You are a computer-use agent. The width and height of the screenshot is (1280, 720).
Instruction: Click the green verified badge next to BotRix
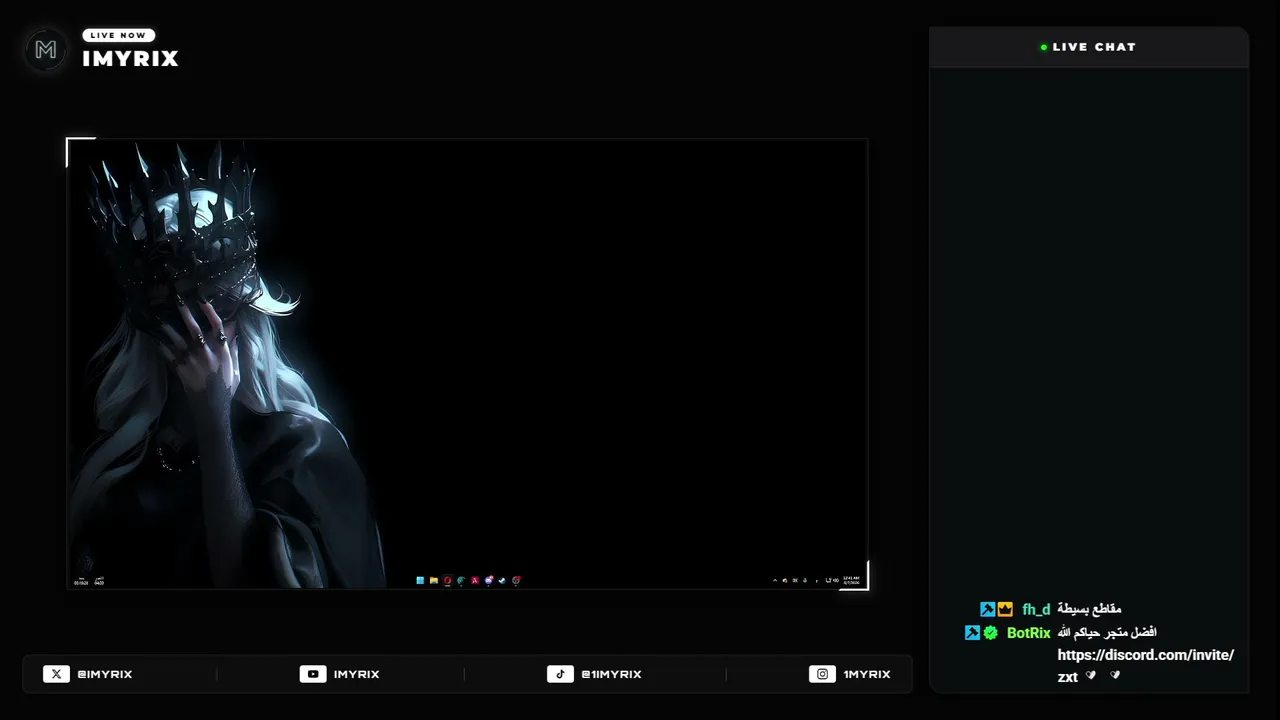(990, 633)
